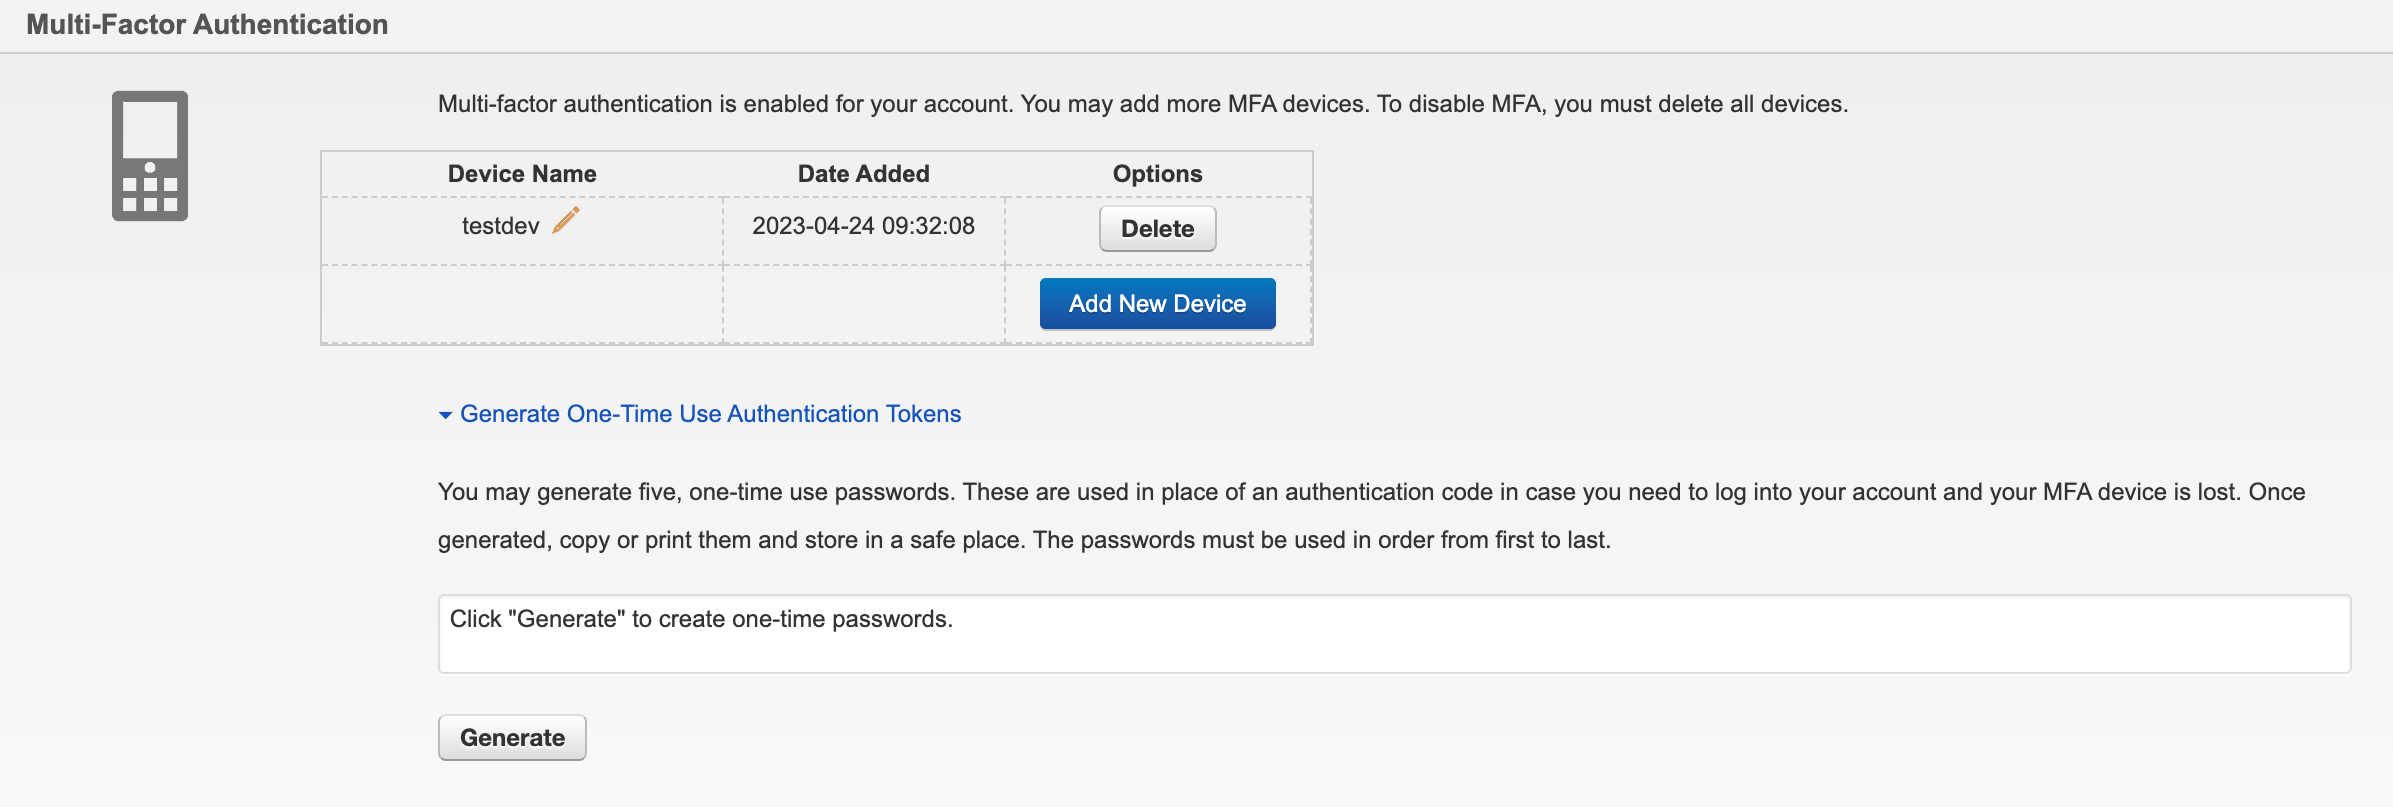Click the date 2023-04-24 09:32:08

[863, 226]
